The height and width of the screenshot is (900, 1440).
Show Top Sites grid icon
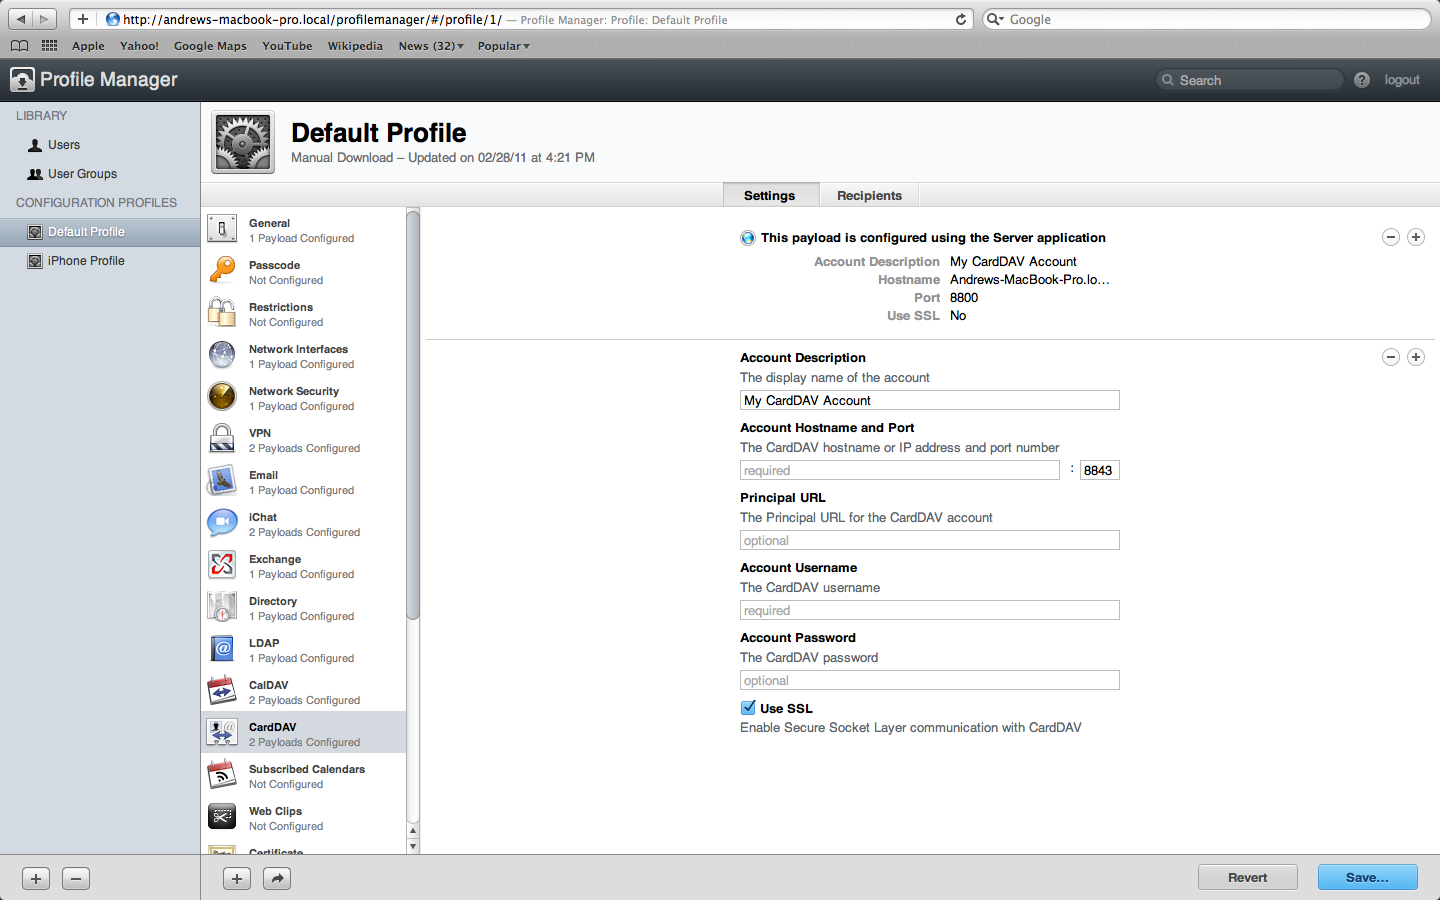click(x=49, y=46)
